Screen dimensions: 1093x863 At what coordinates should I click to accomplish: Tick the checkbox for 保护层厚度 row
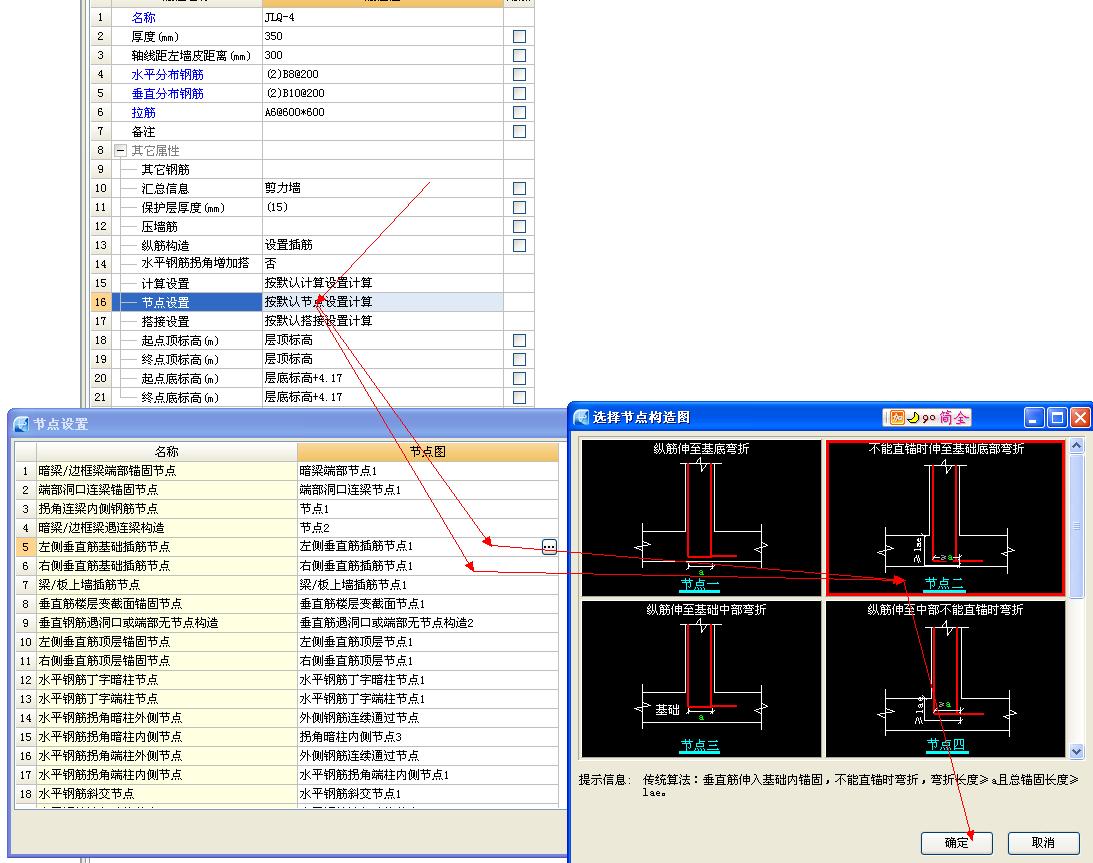click(519, 207)
